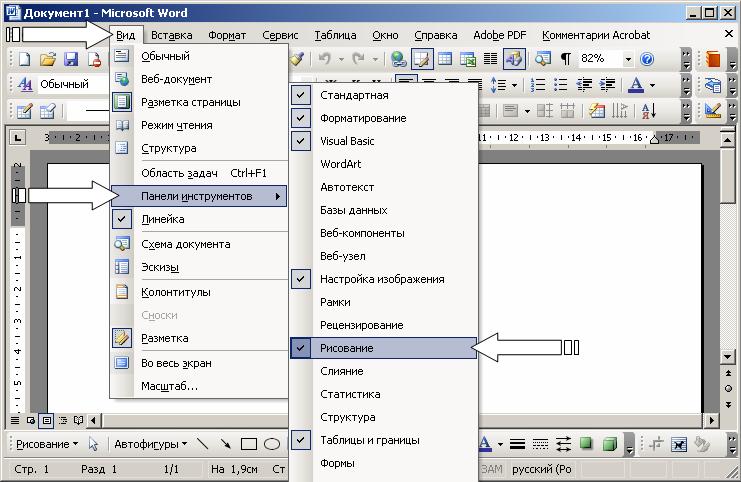The image size is (741, 482).
Task: Open the Справка menu
Action: click(x=435, y=35)
